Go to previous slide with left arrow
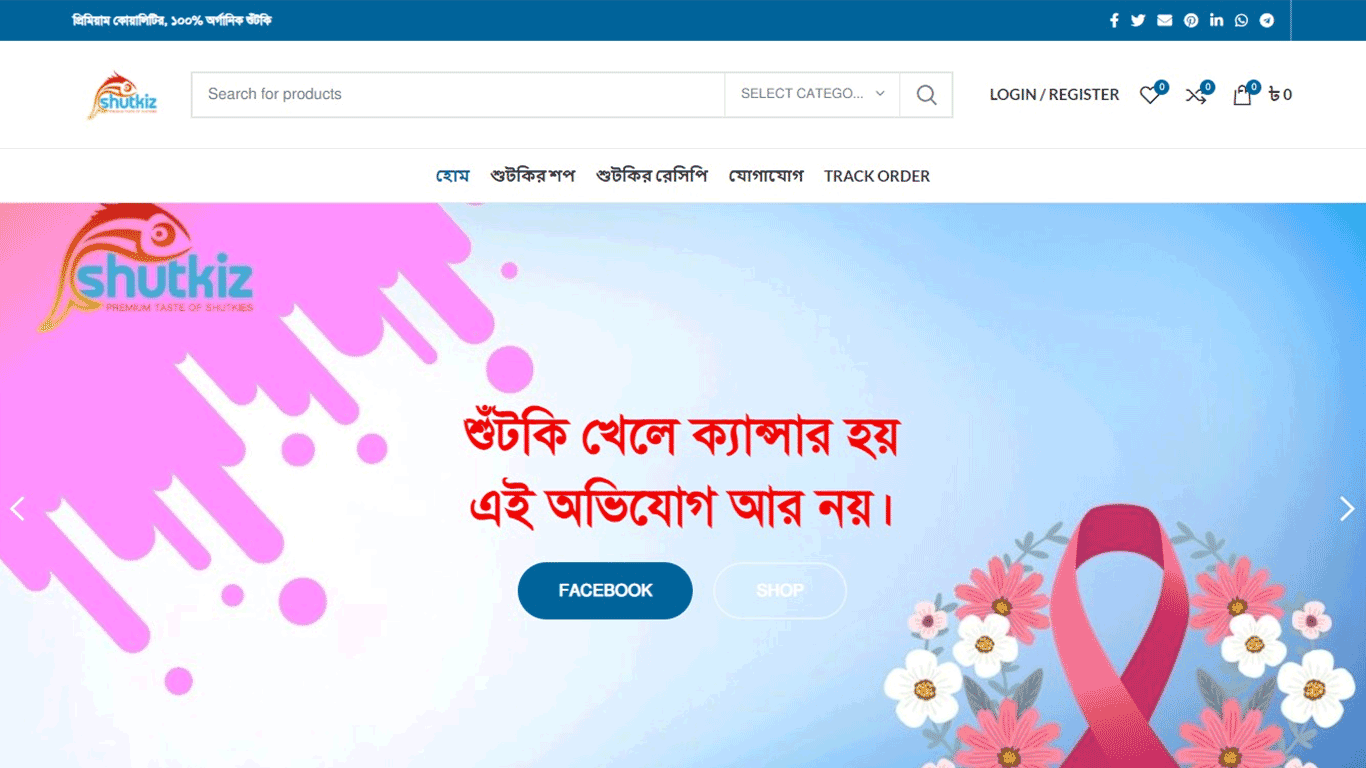This screenshot has height=768, width=1366. [17, 509]
